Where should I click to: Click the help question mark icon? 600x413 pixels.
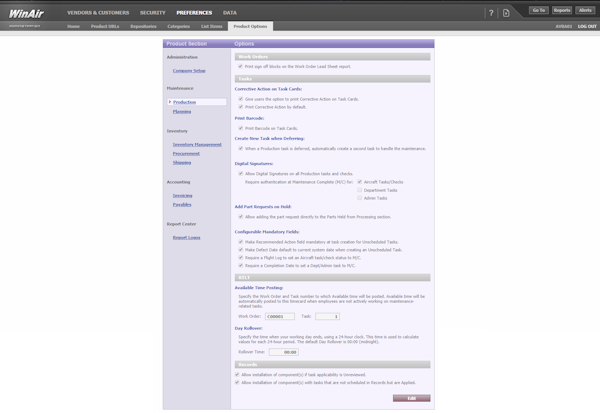(x=491, y=13)
